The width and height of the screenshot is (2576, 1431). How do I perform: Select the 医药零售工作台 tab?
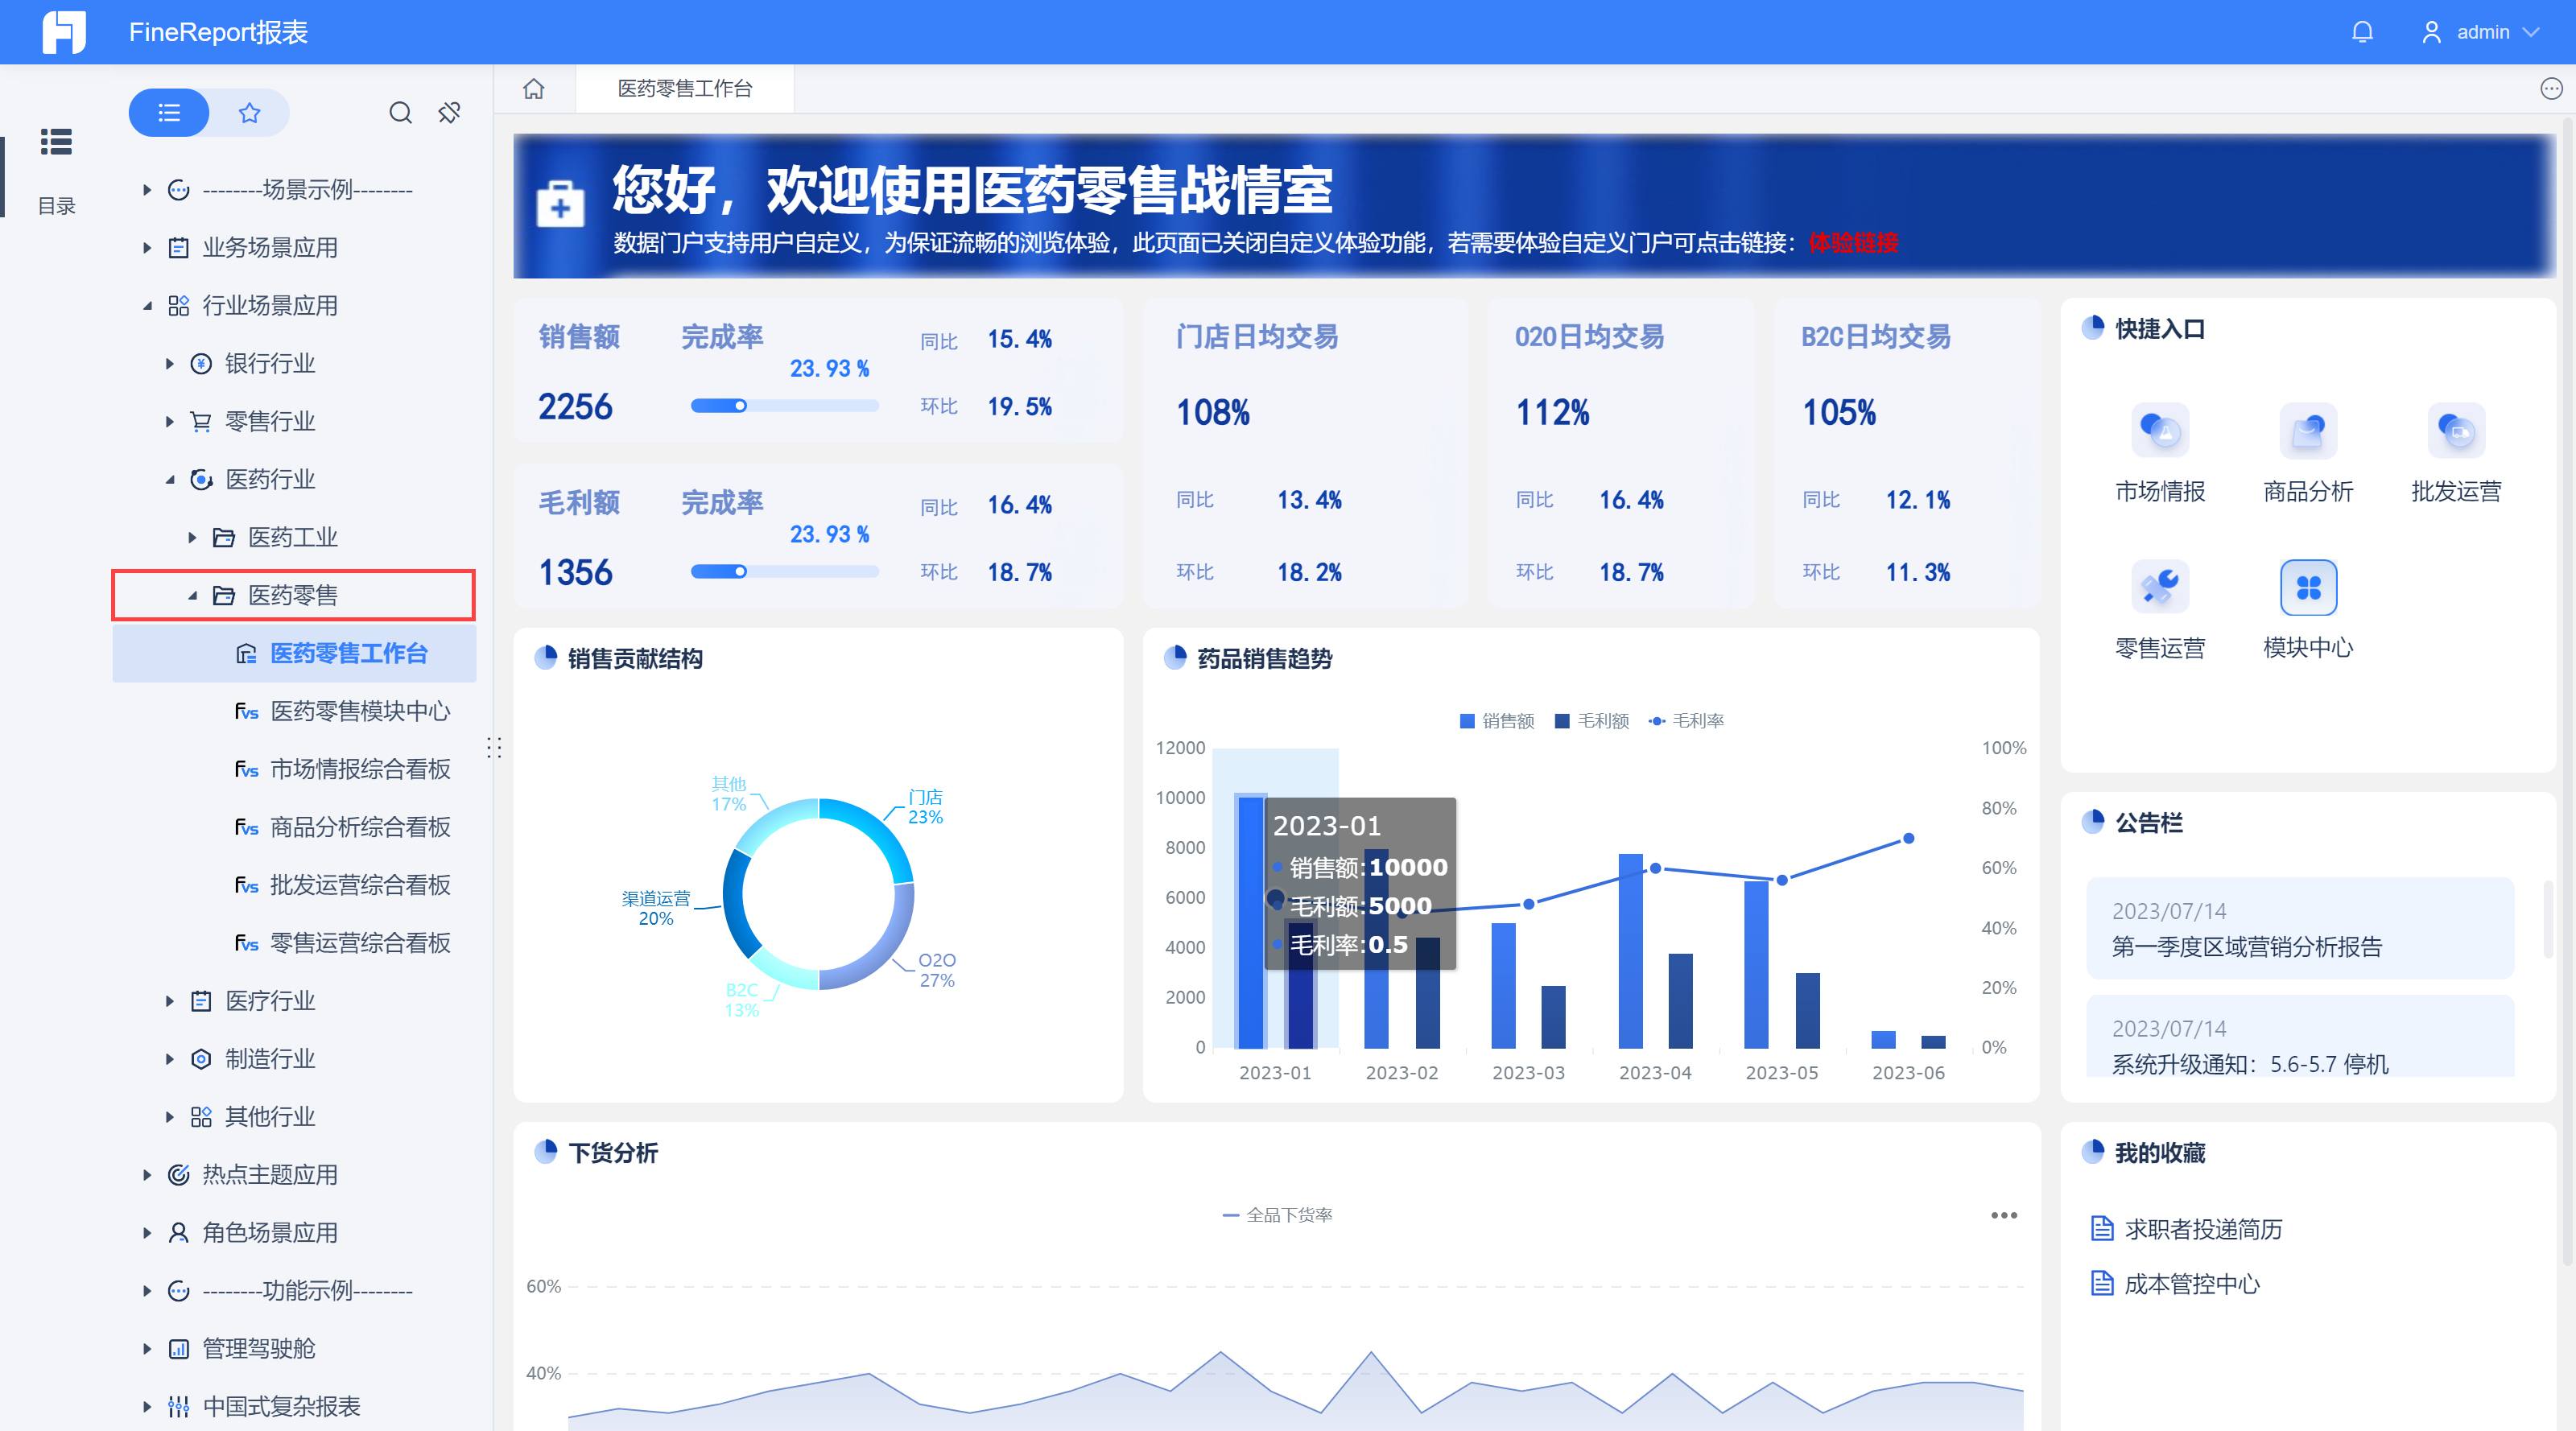tap(684, 89)
